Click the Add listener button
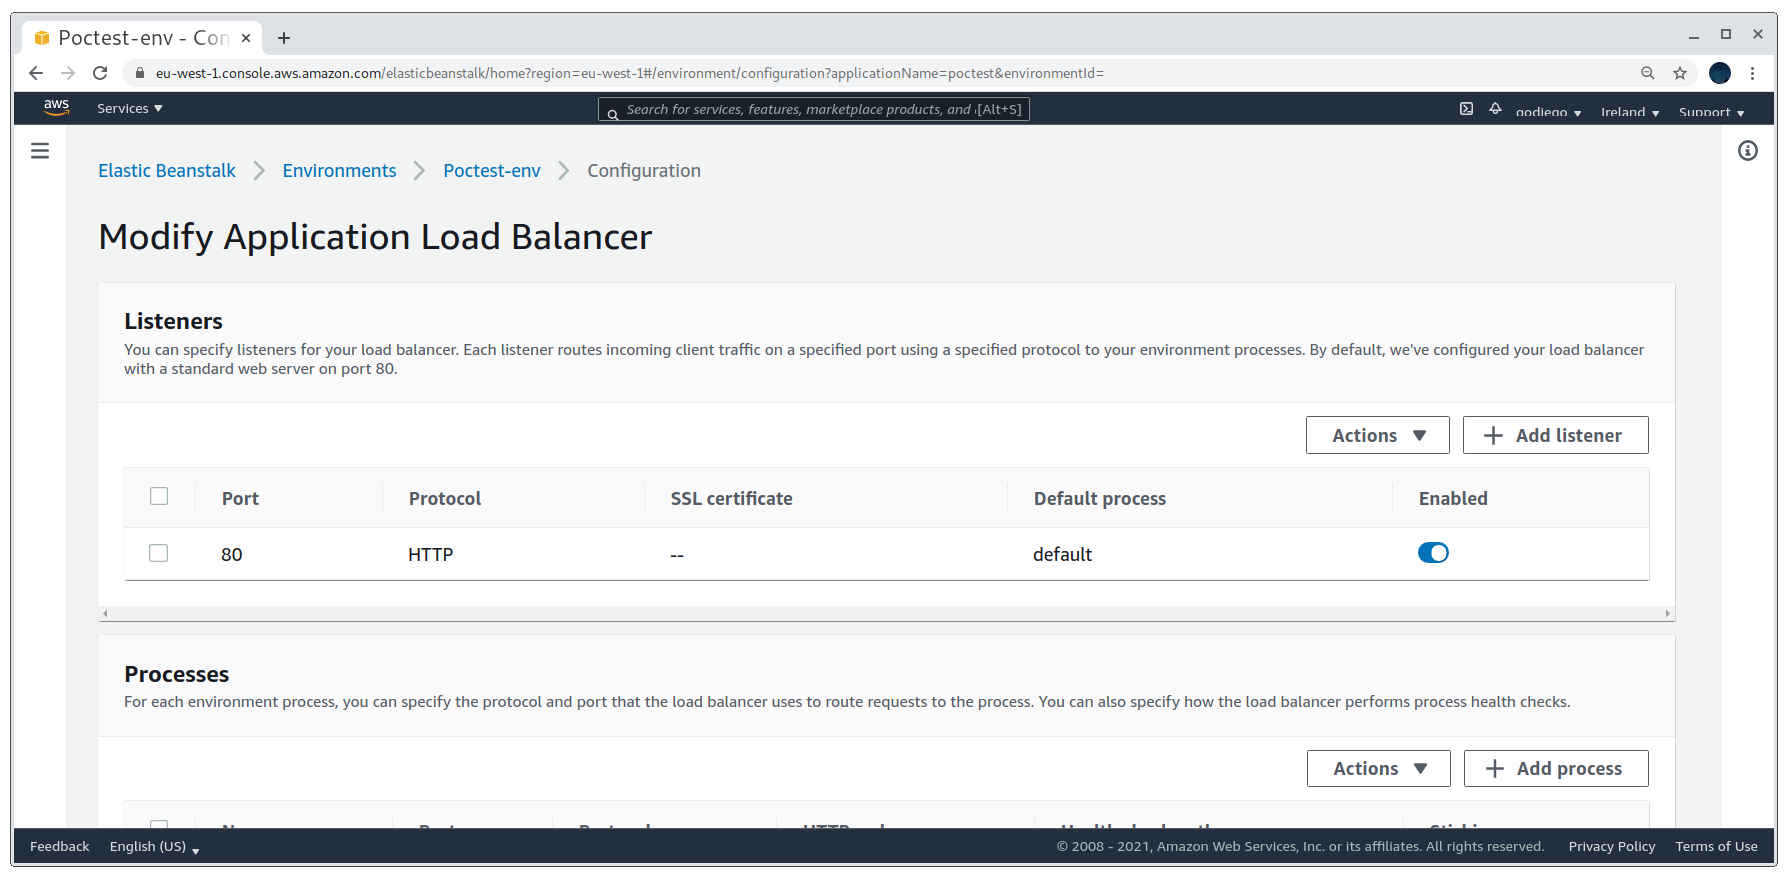The image size is (1790, 884). [x=1555, y=435]
